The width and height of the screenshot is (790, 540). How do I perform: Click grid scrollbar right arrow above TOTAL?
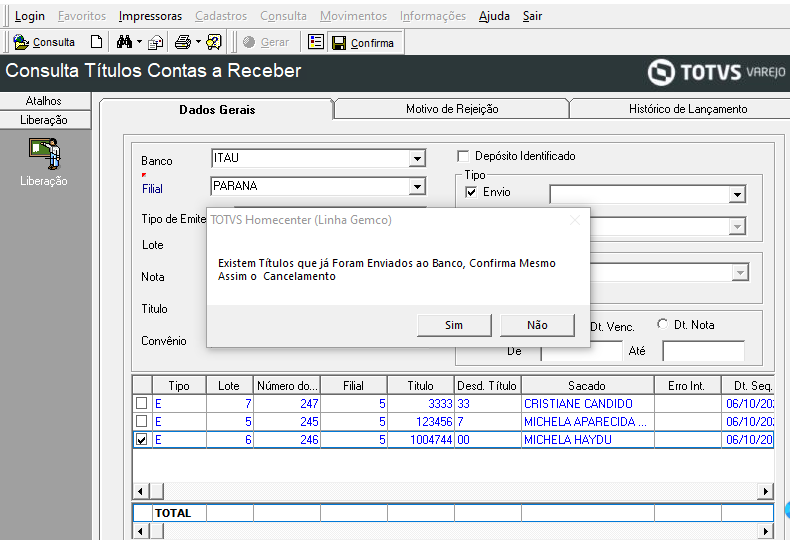coord(766,491)
